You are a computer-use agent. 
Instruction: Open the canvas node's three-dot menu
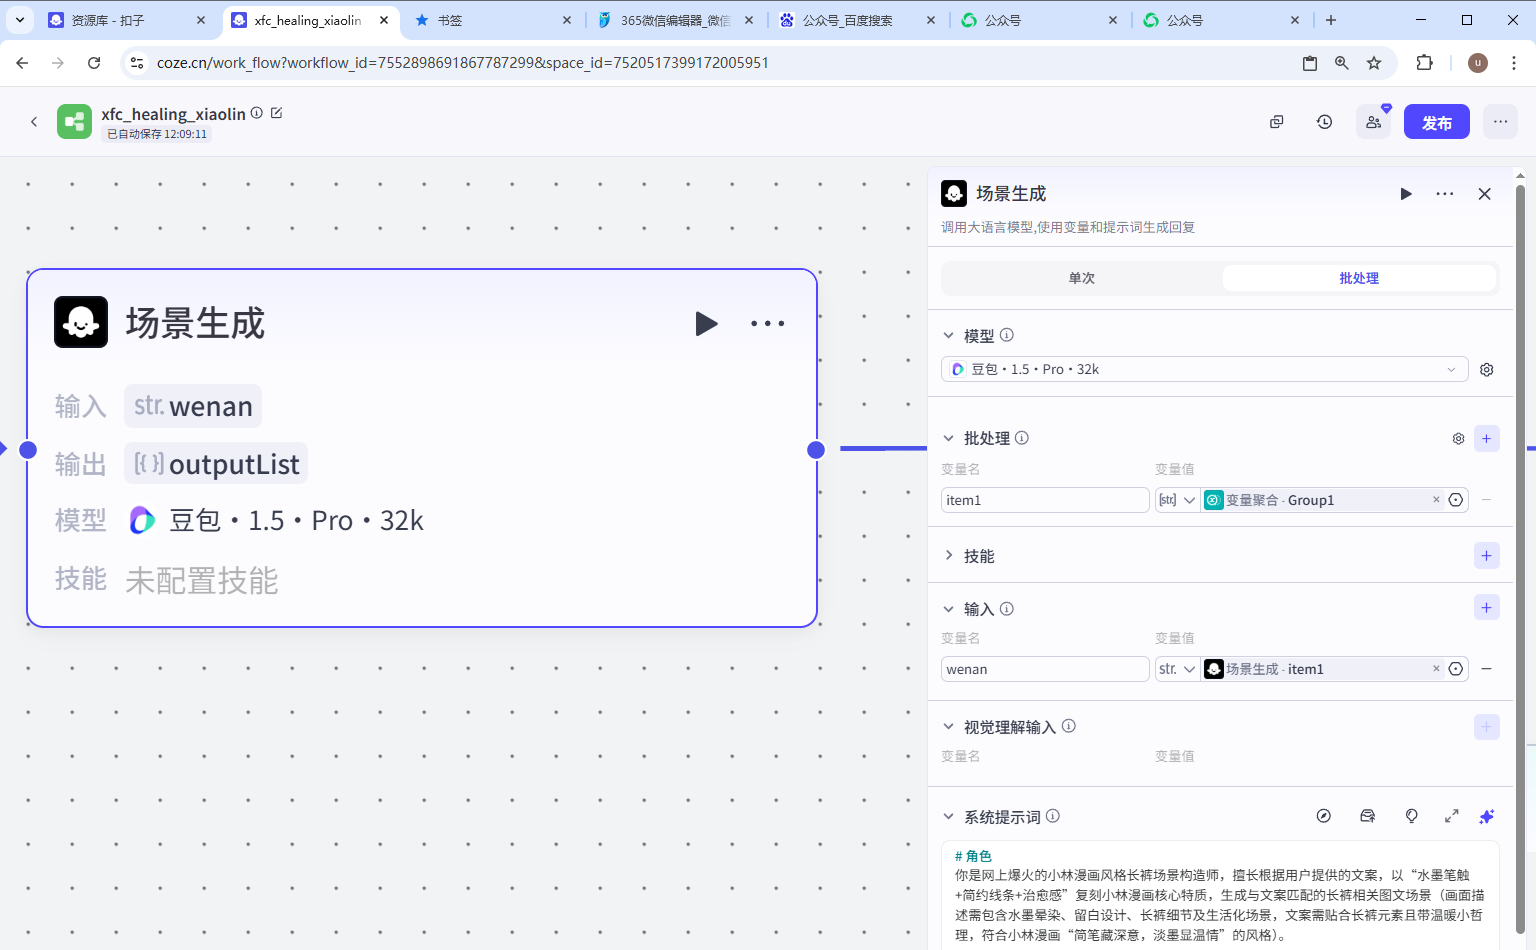coord(768,323)
